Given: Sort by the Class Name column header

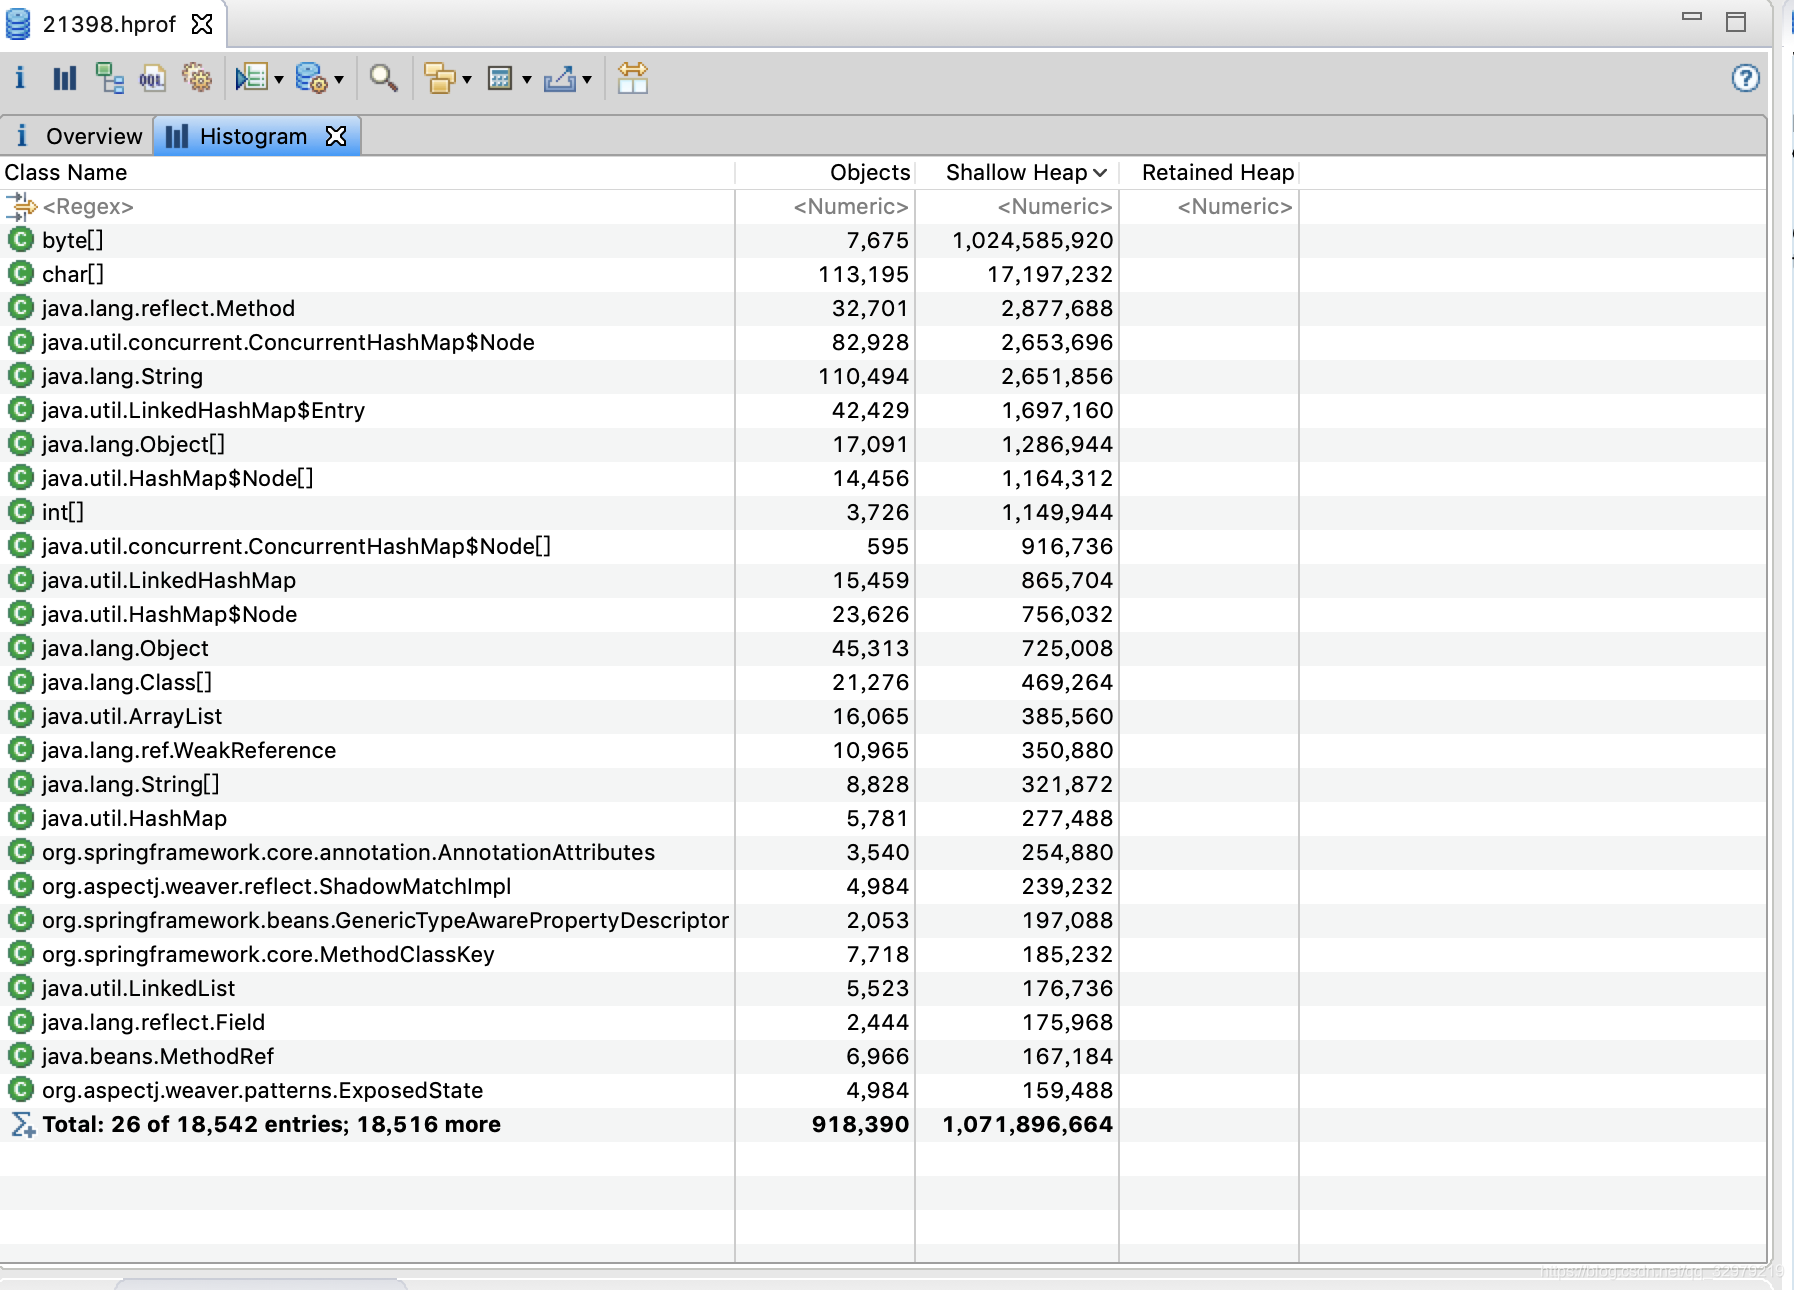Looking at the screenshot, I should 367,173.
